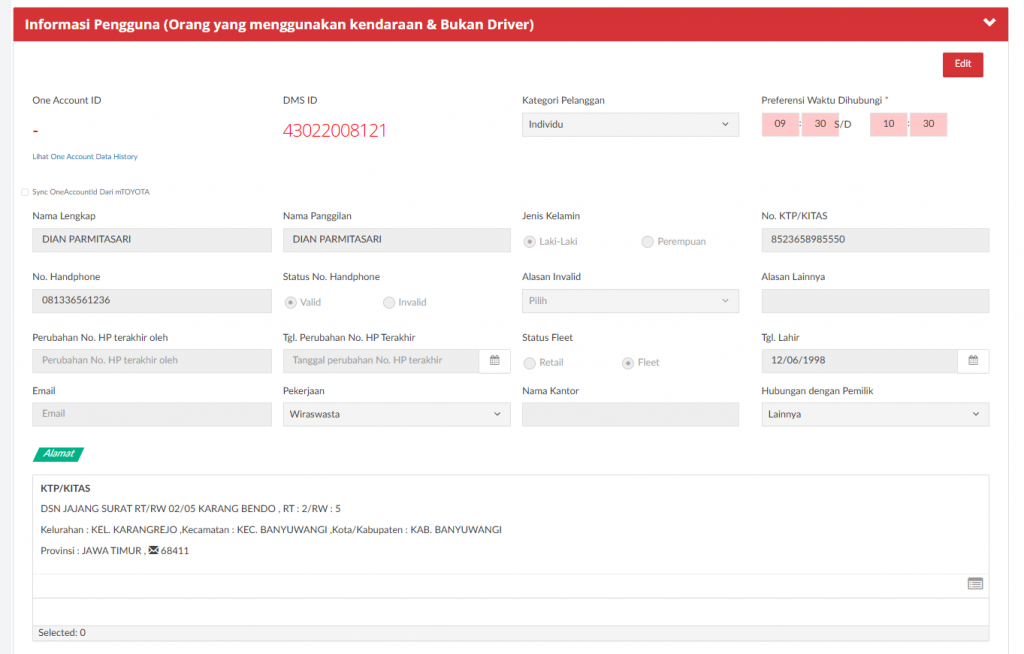Open calendar icon for Tgl. Perubahan No. HP

(494, 360)
